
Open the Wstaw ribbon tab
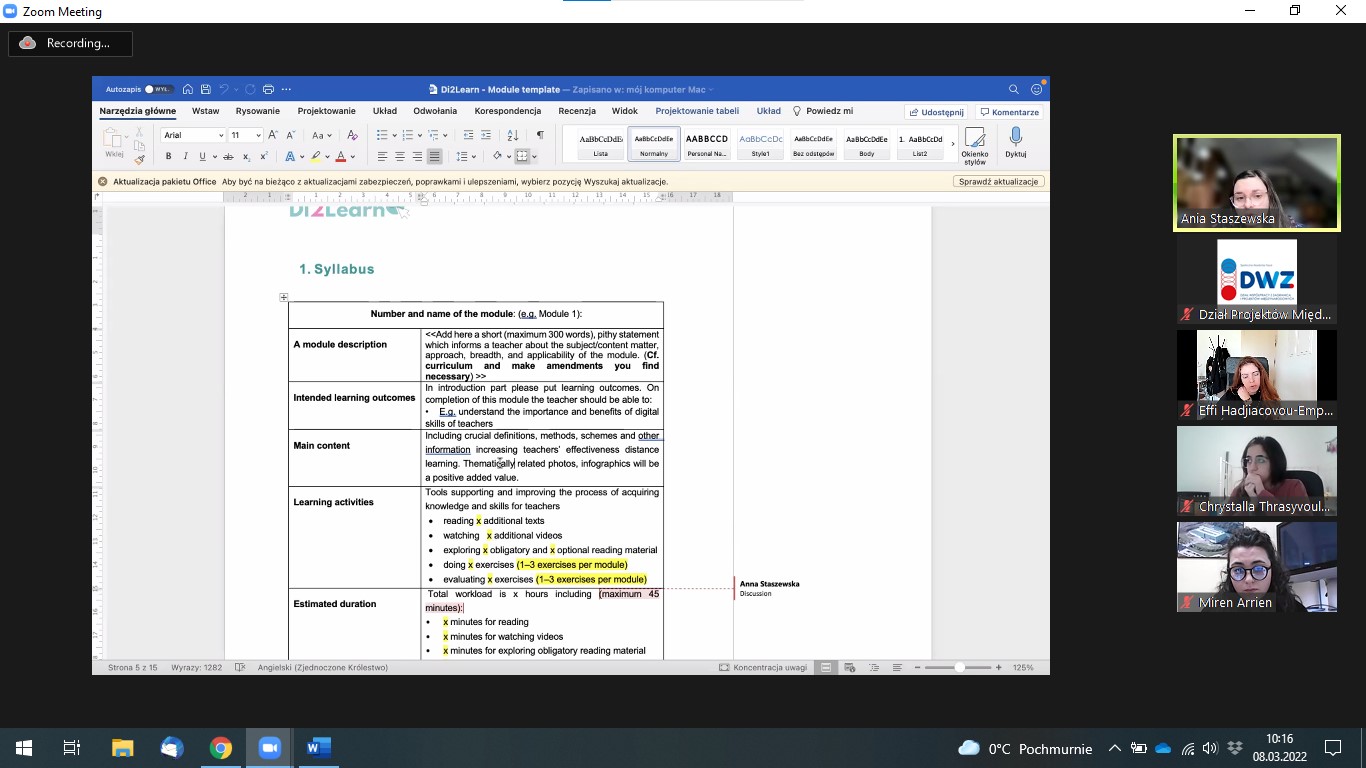coord(206,111)
